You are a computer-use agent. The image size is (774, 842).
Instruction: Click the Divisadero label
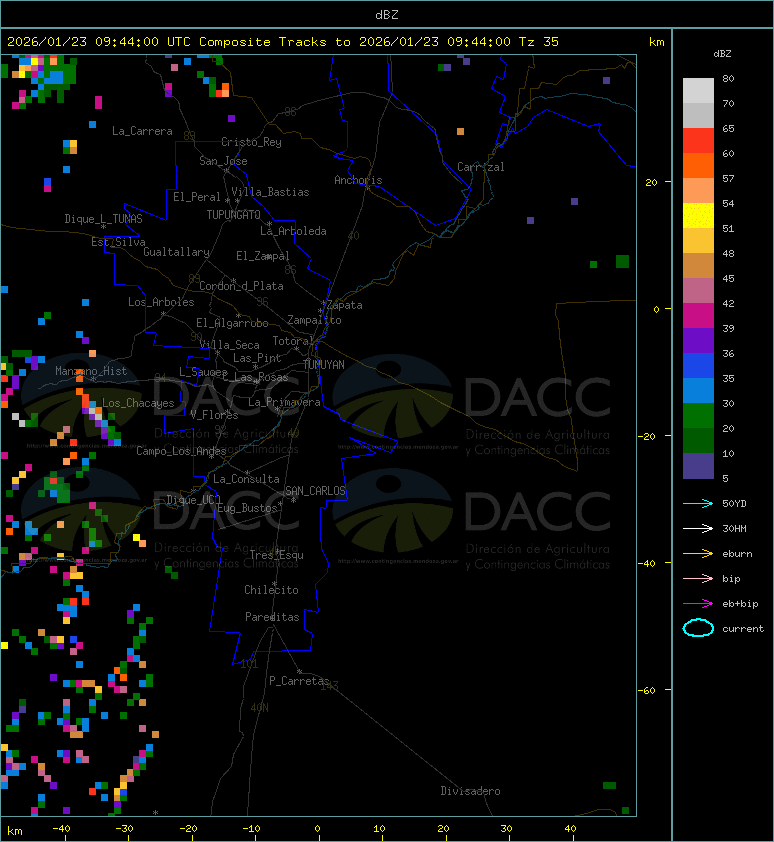pyautogui.click(x=471, y=791)
